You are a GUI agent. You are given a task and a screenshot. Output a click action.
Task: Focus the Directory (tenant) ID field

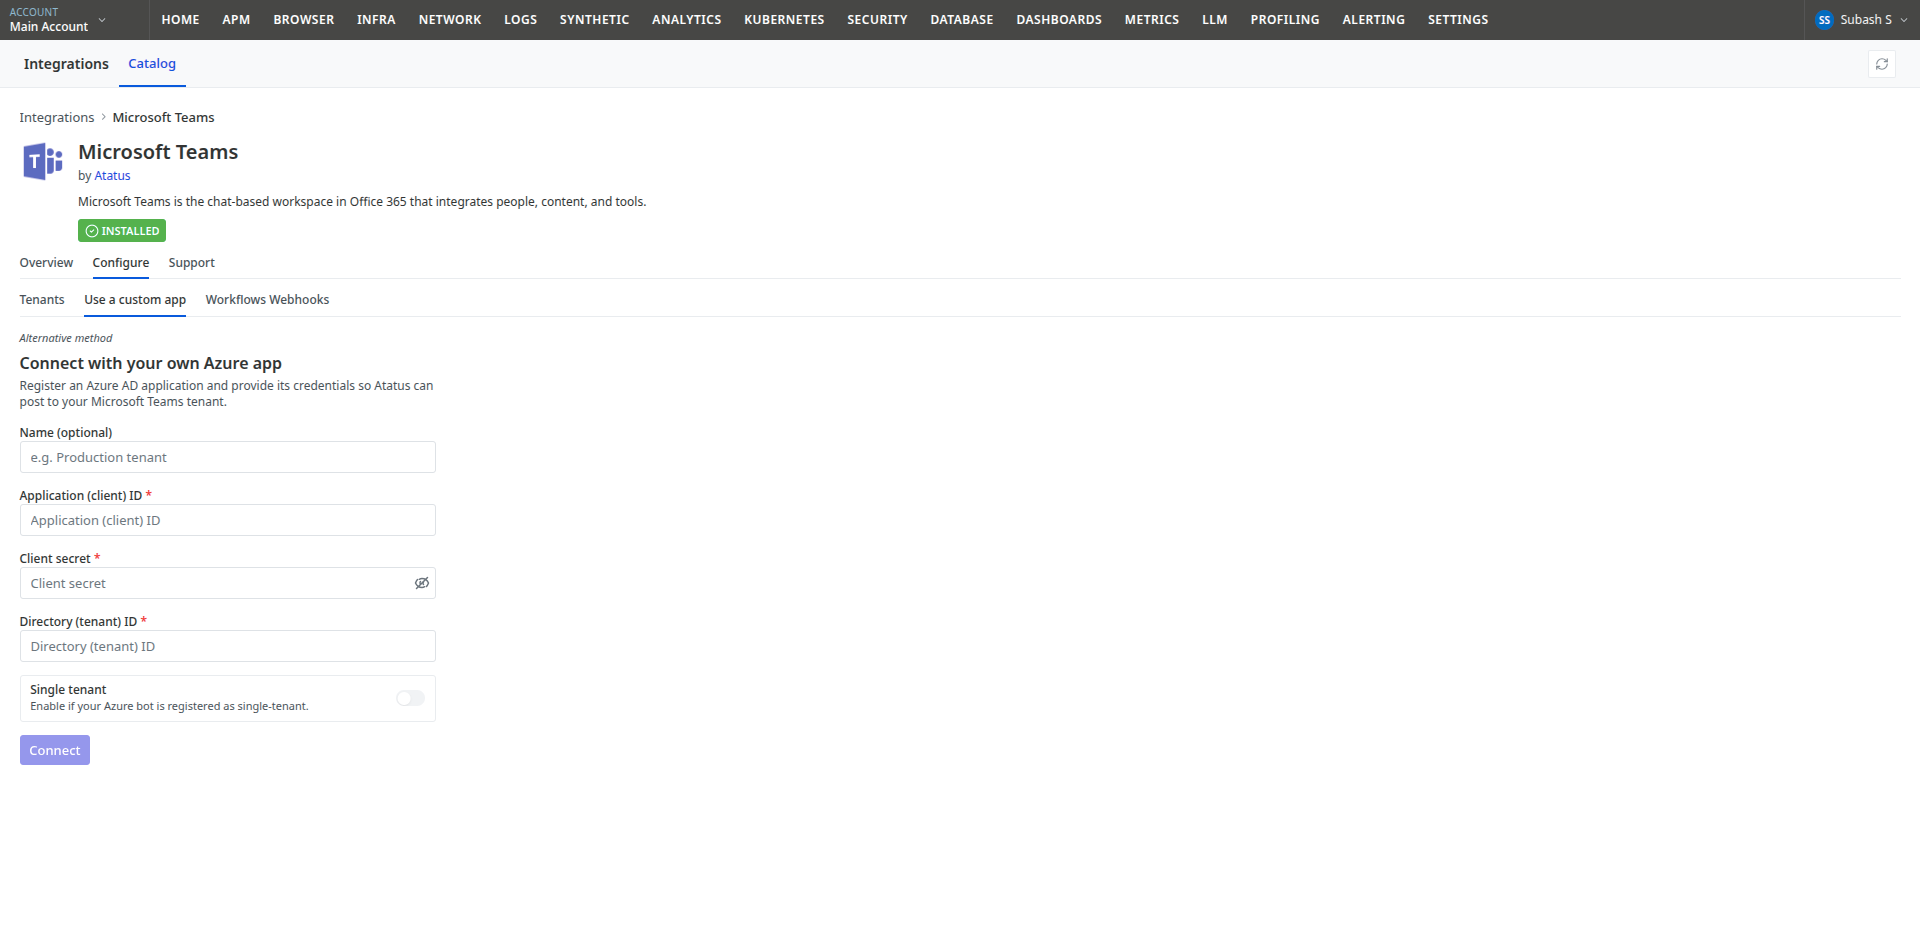click(x=228, y=646)
